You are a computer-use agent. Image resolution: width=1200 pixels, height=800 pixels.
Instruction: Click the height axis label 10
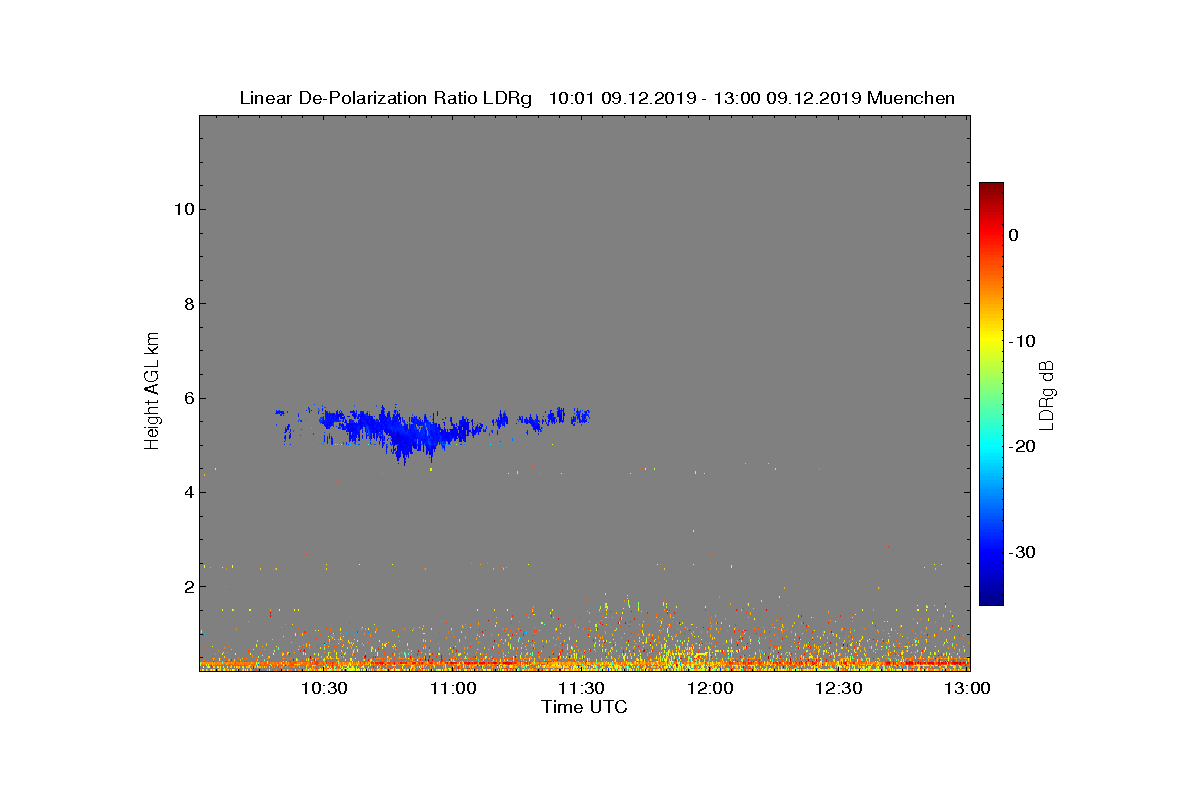[182, 209]
